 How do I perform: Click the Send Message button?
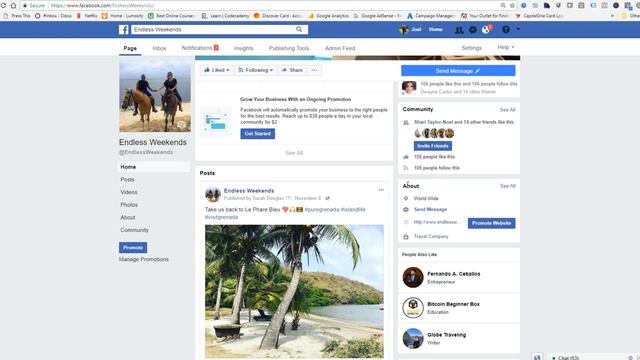click(x=458, y=71)
